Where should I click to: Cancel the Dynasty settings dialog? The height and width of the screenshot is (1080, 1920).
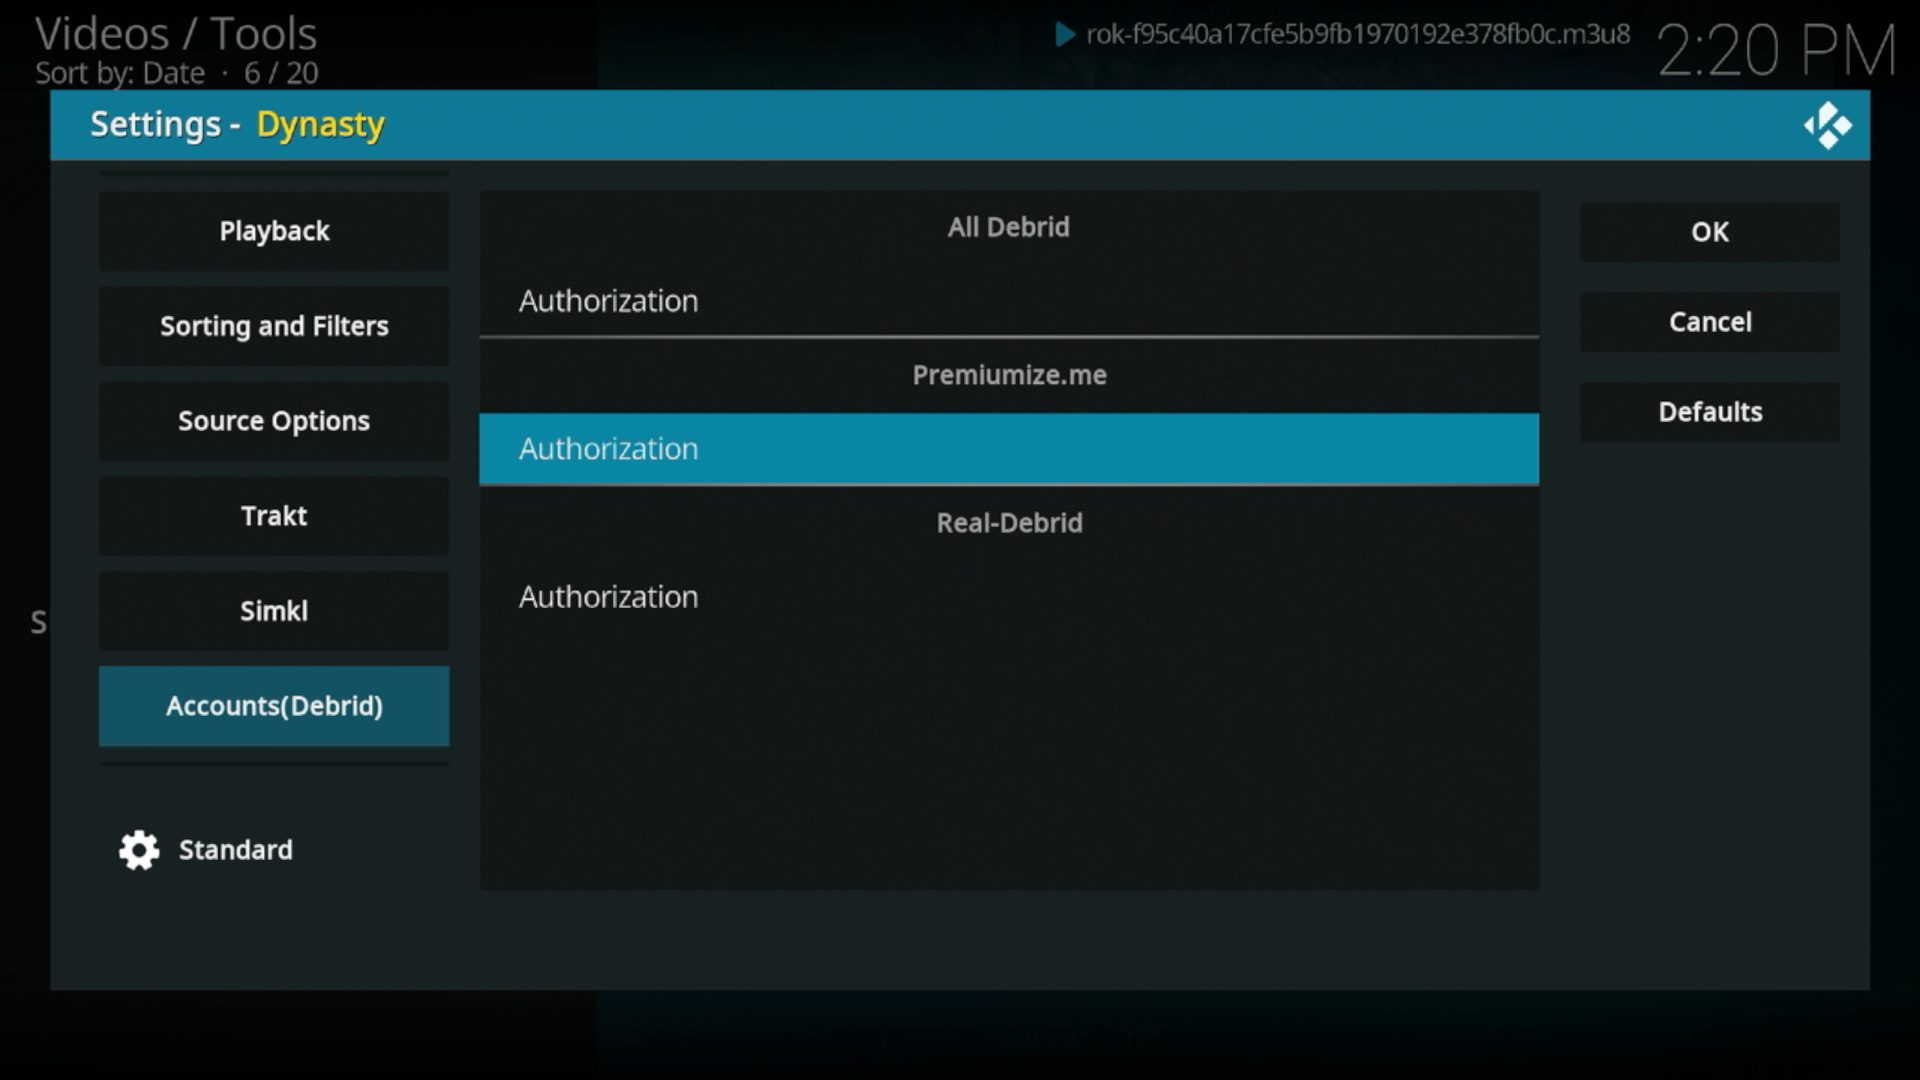click(x=1710, y=322)
